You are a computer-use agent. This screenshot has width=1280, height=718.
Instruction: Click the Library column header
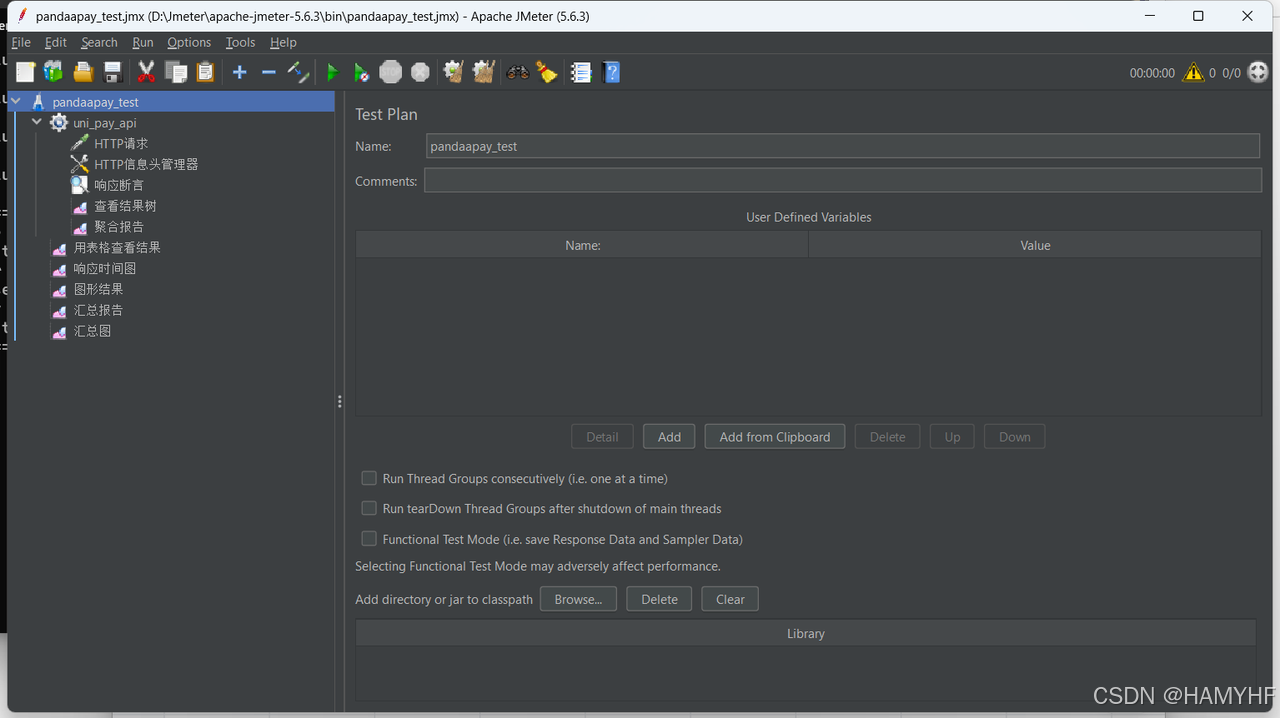[806, 633]
